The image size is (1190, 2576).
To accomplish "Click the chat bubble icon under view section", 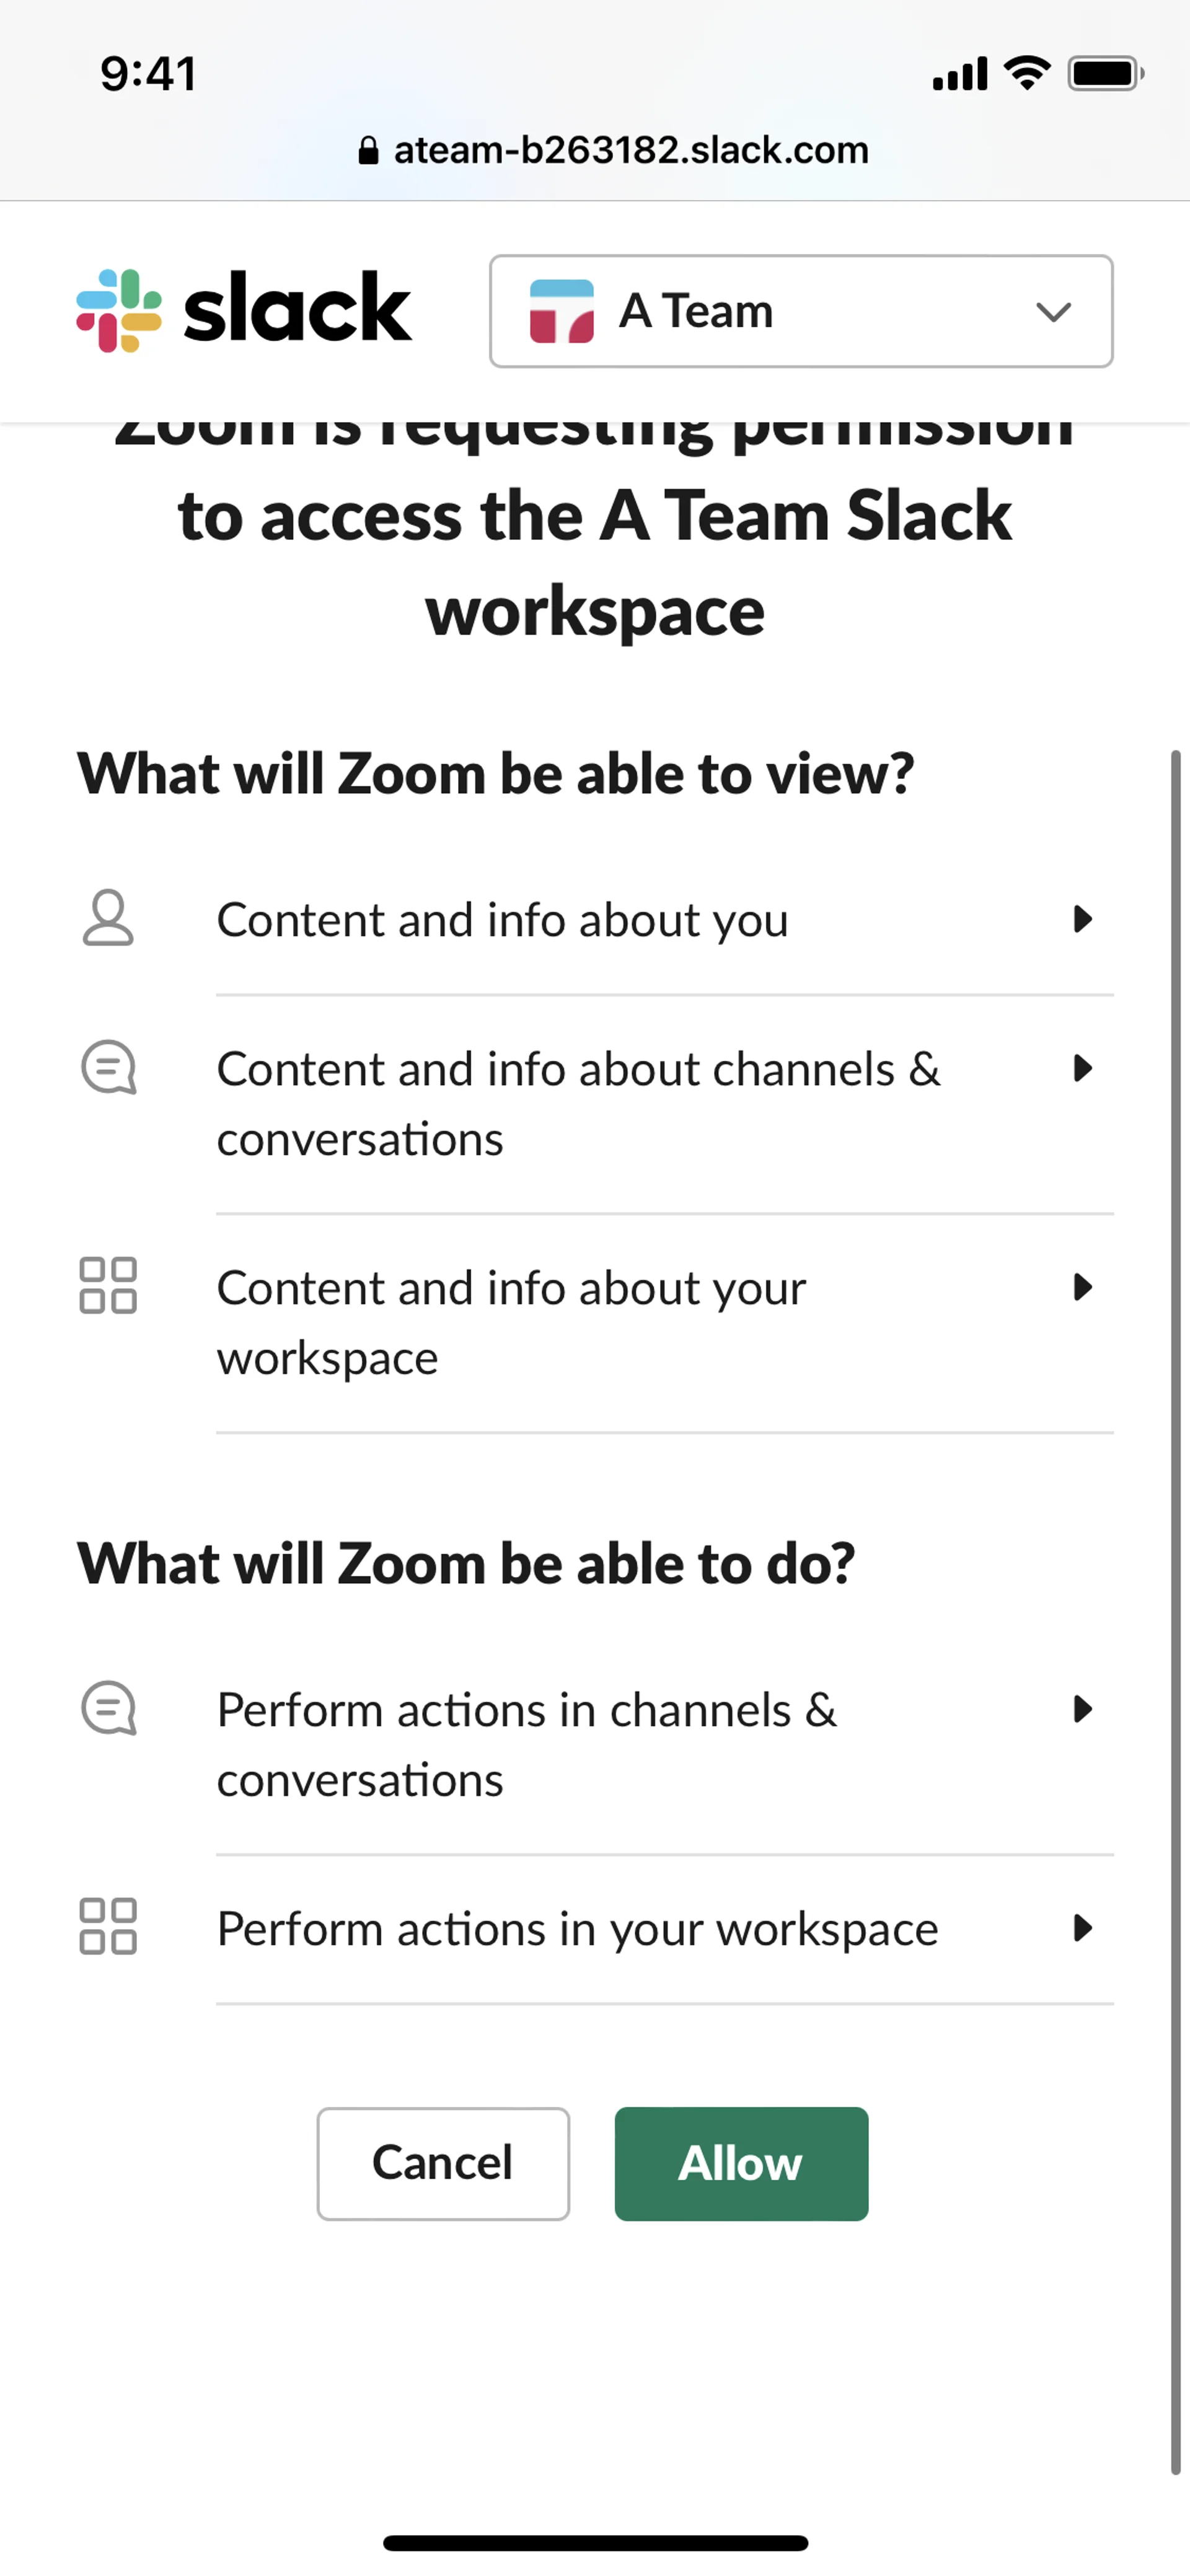I will [108, 1067].
